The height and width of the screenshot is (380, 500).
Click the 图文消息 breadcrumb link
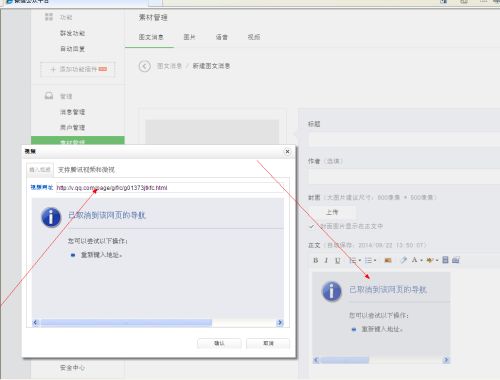pos(169,66)
